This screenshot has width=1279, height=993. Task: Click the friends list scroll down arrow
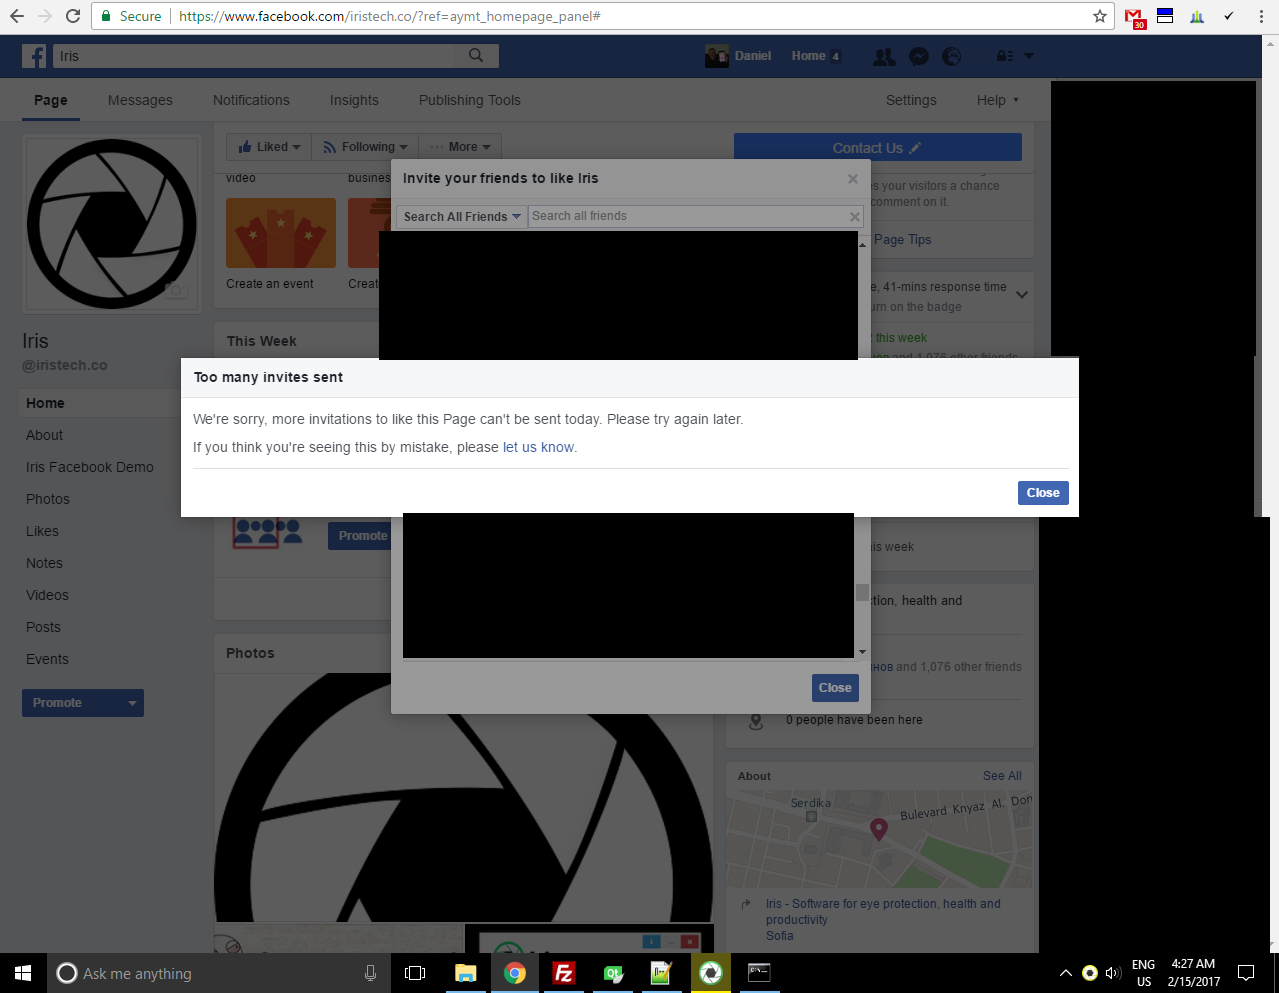(862, 652)
